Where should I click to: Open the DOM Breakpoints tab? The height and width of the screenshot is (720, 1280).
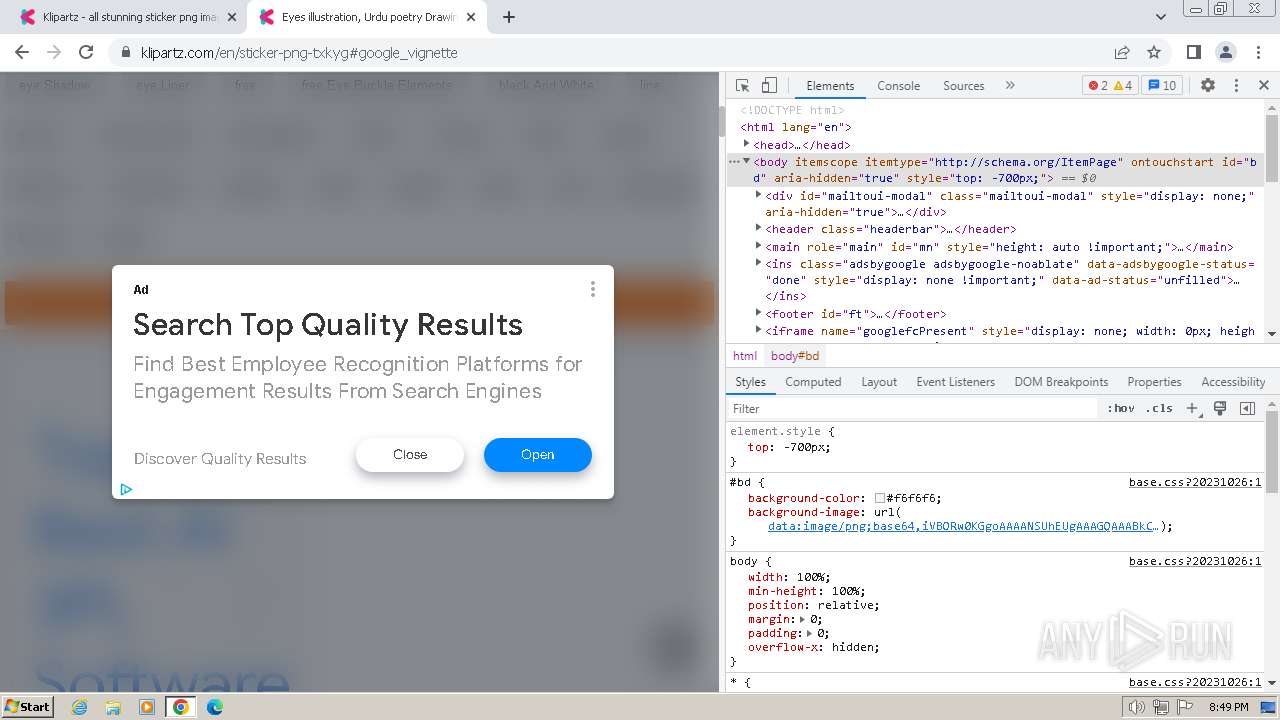click(x=1061, y=382)
